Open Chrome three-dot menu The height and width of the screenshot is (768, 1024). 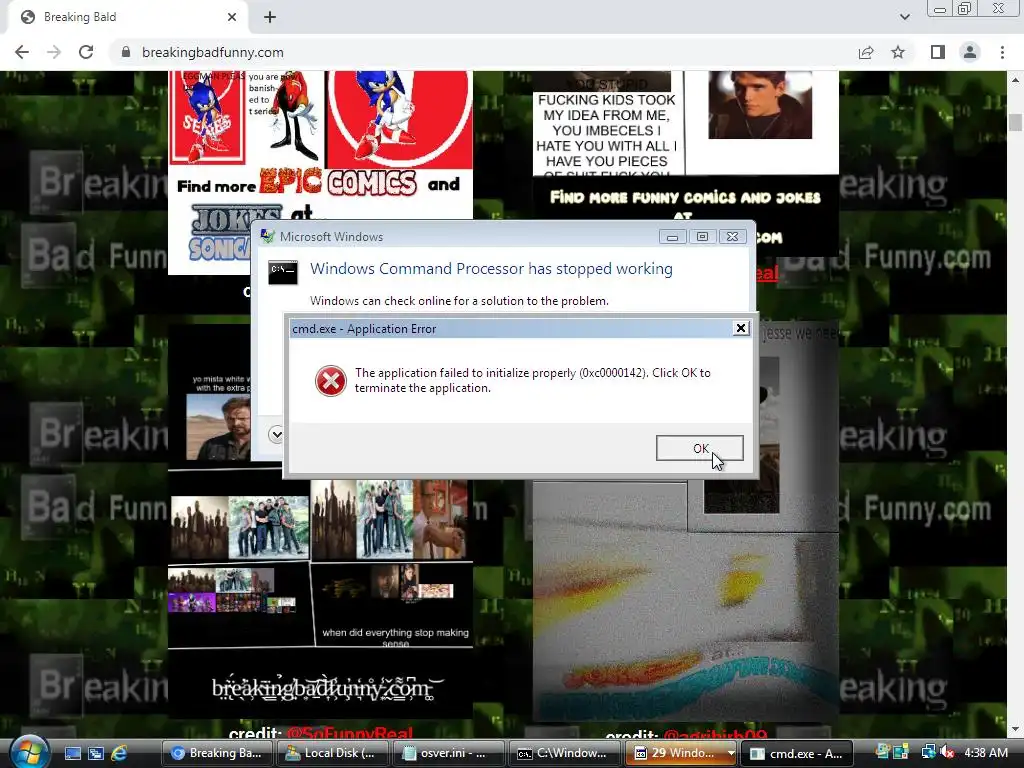coord(1002,52)
